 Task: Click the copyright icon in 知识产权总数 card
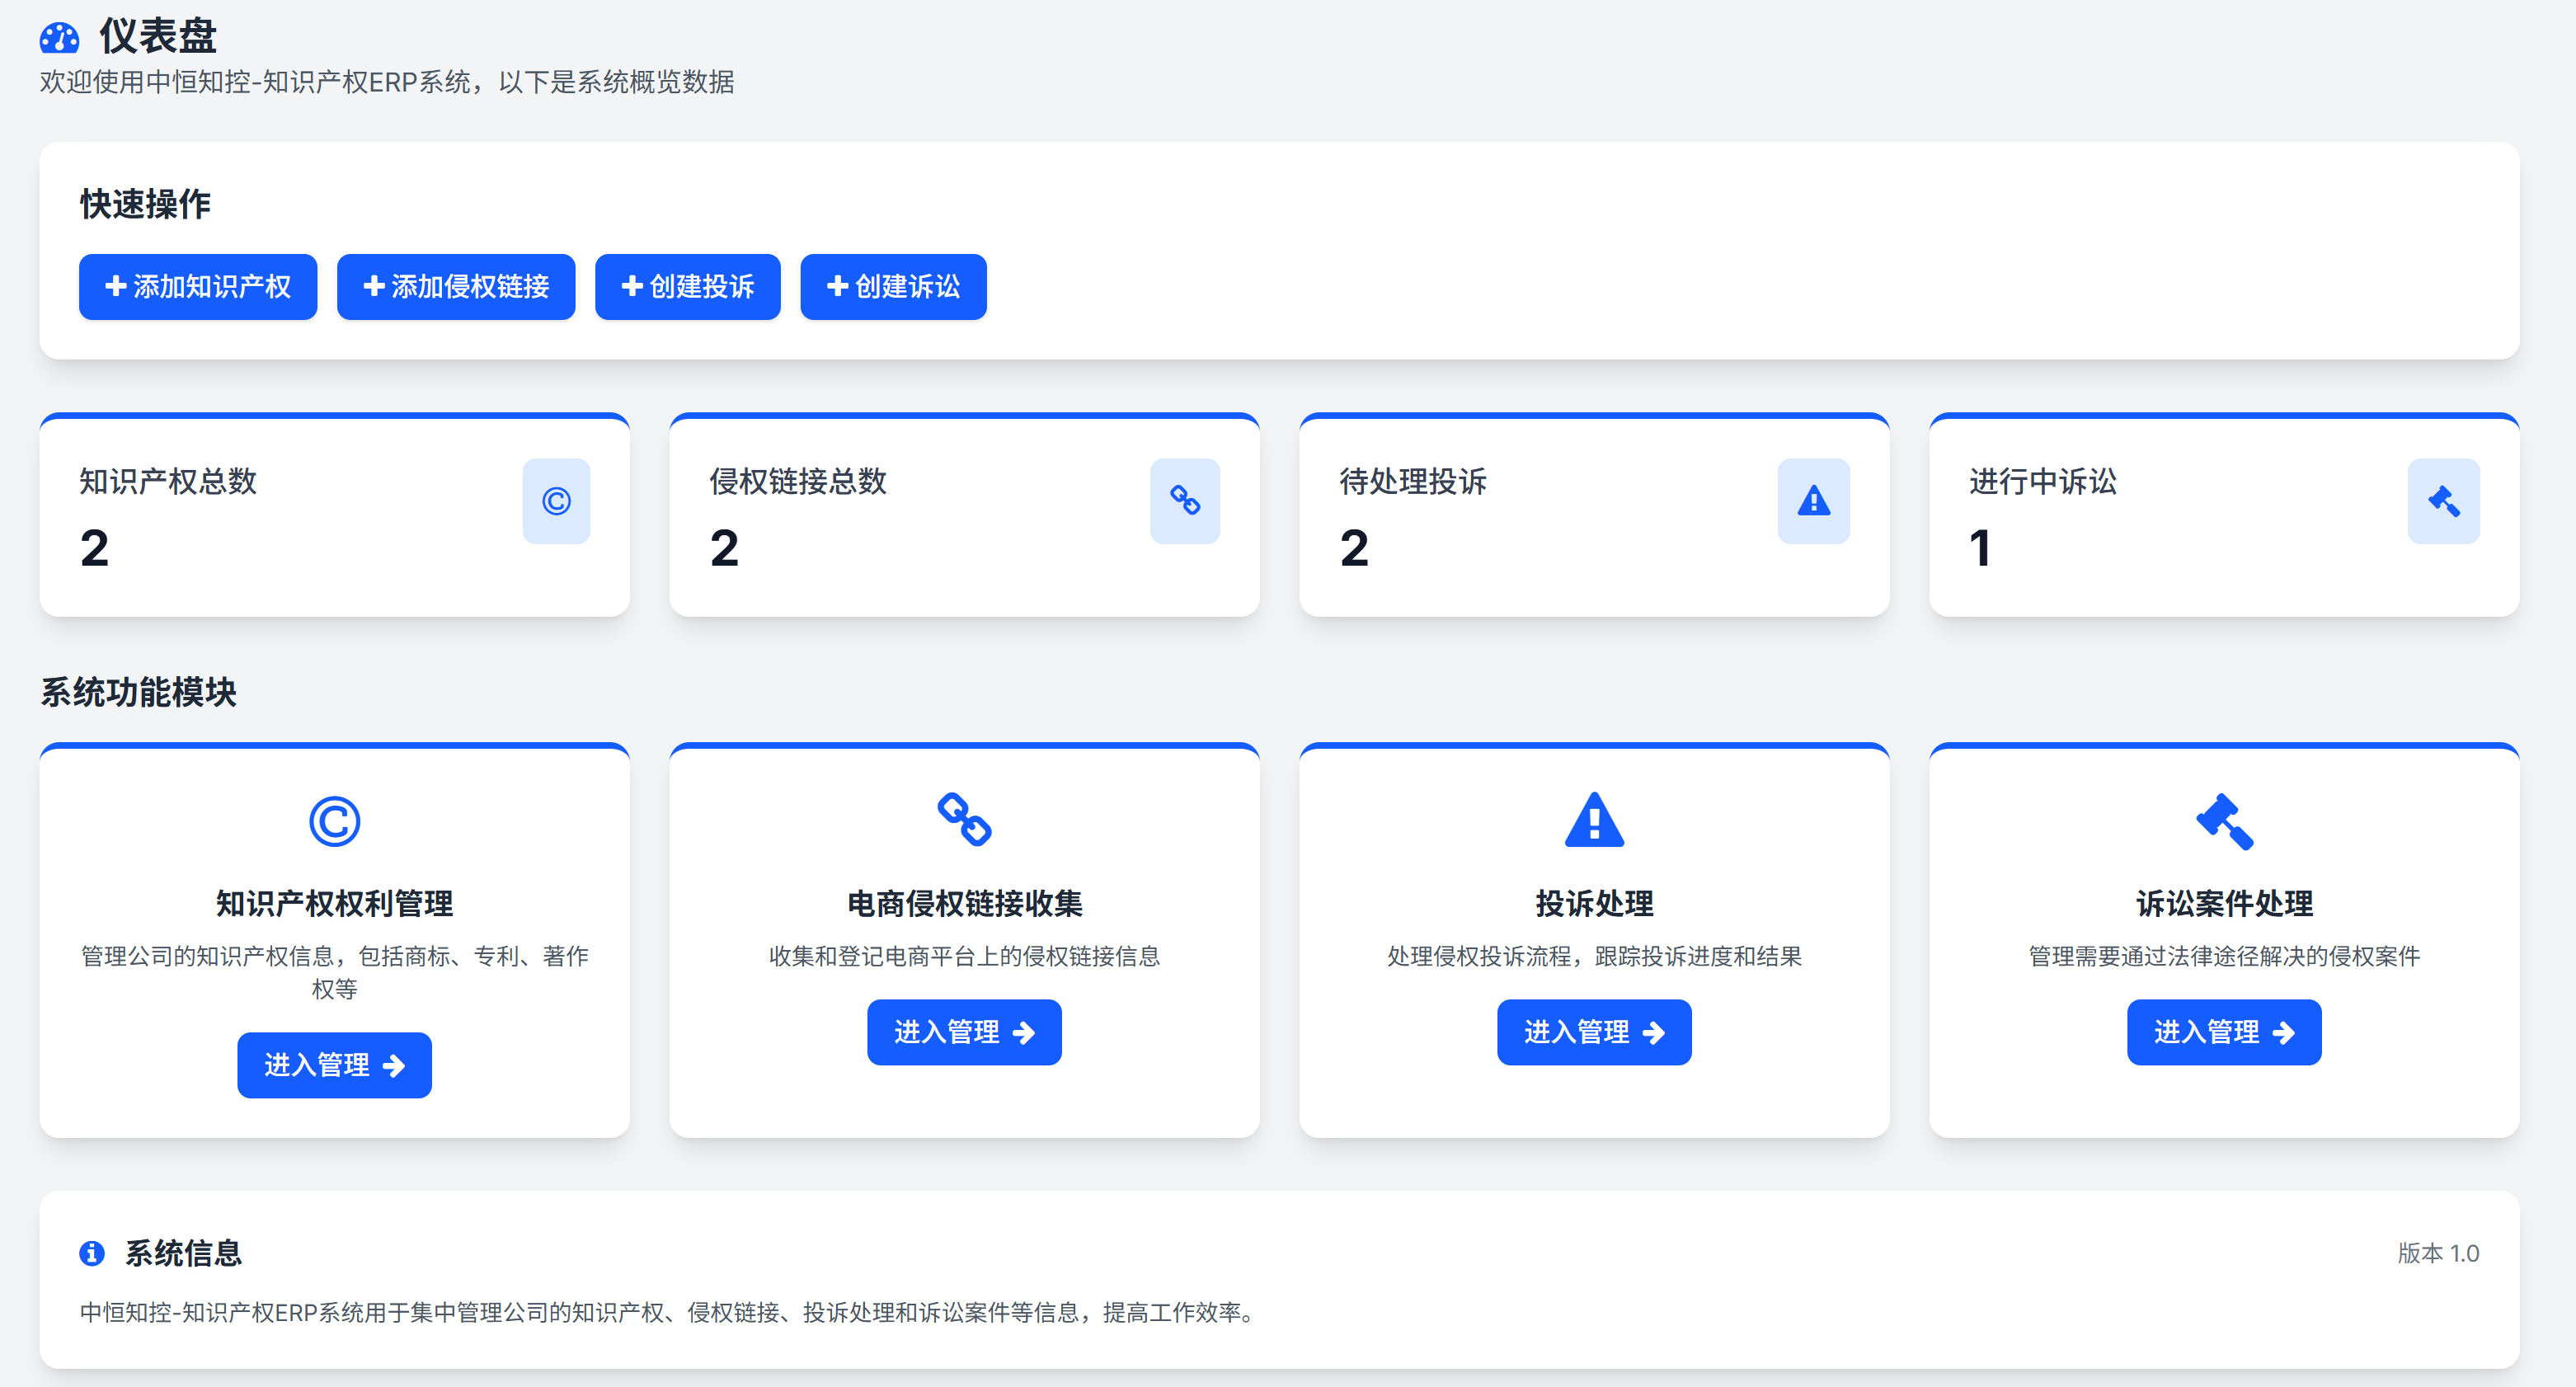pyautogui.click(x=556, y=501)
